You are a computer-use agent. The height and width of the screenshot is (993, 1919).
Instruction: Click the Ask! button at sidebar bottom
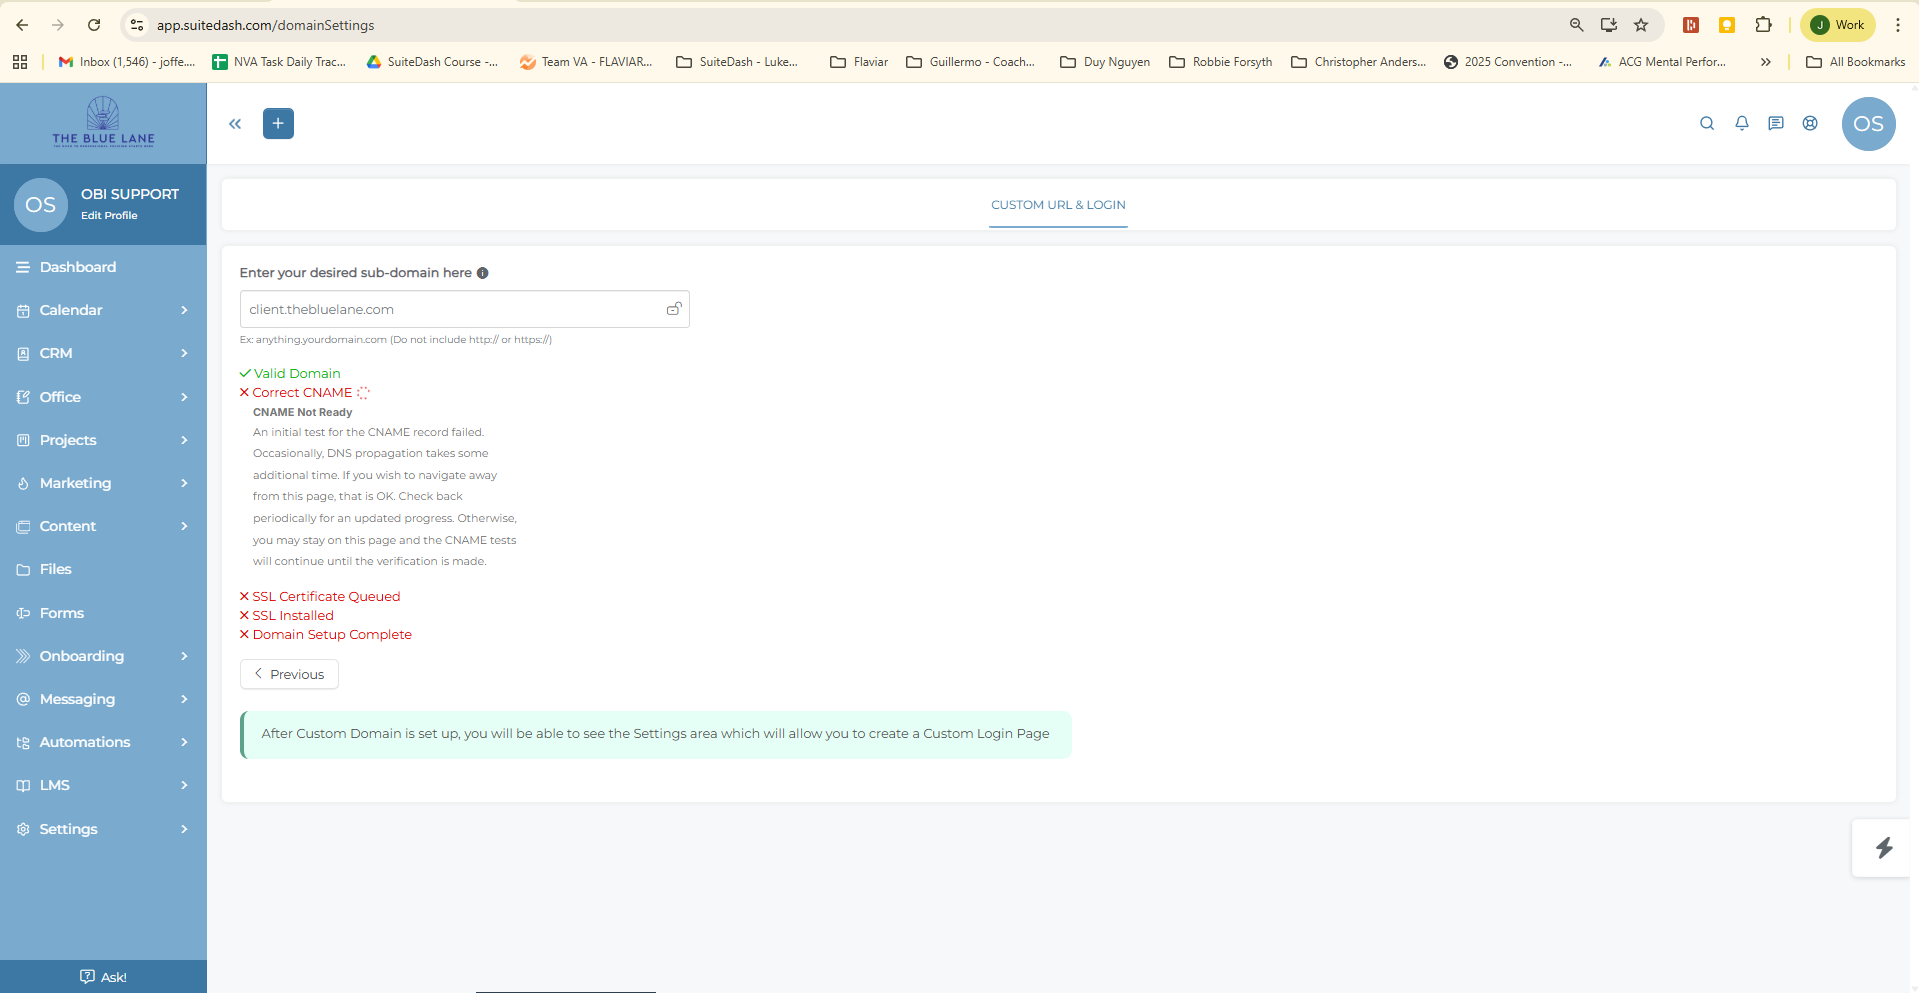click(x=103, y=977)
